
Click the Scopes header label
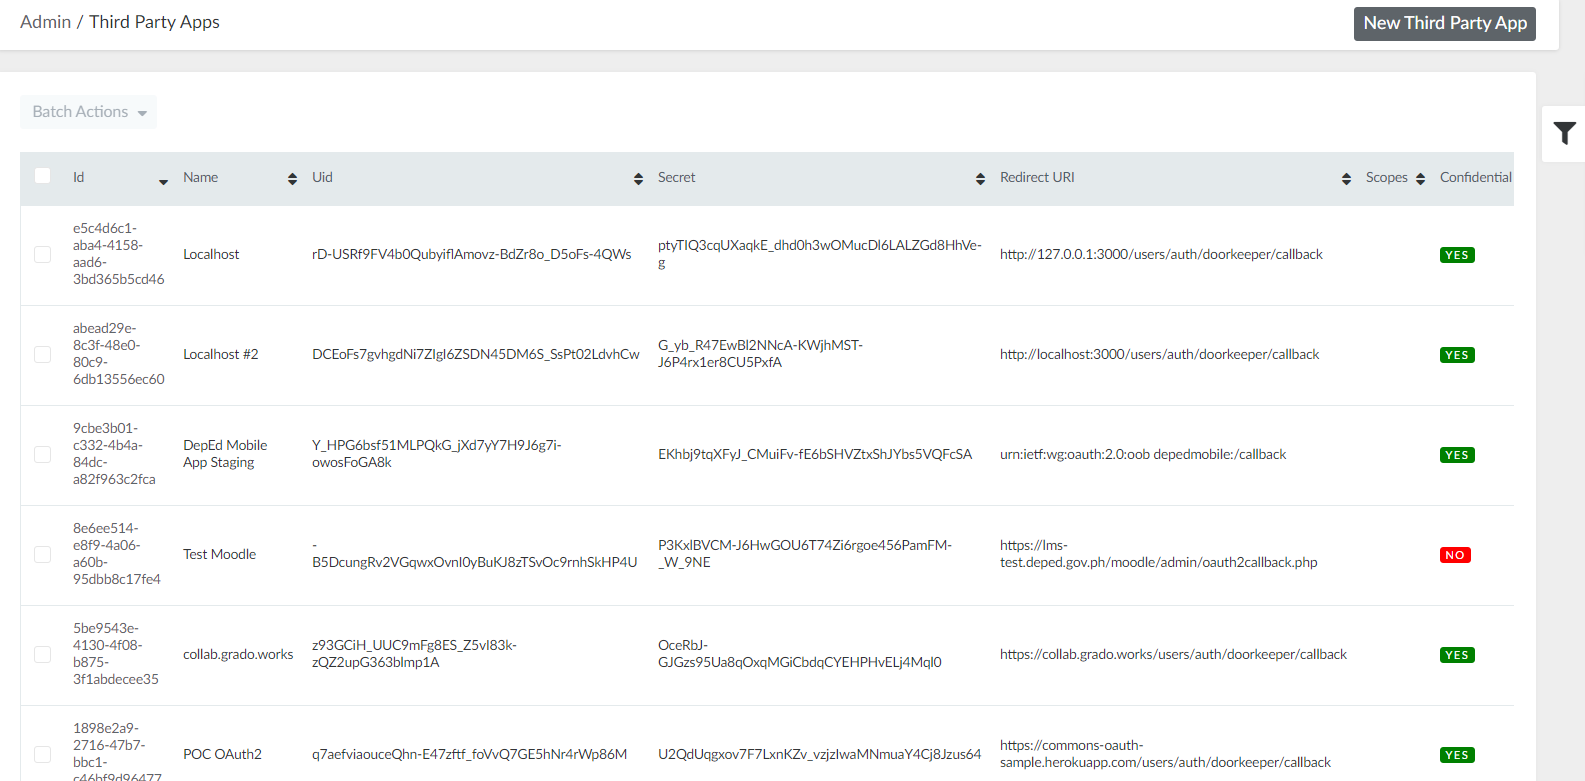[1386, 177]
